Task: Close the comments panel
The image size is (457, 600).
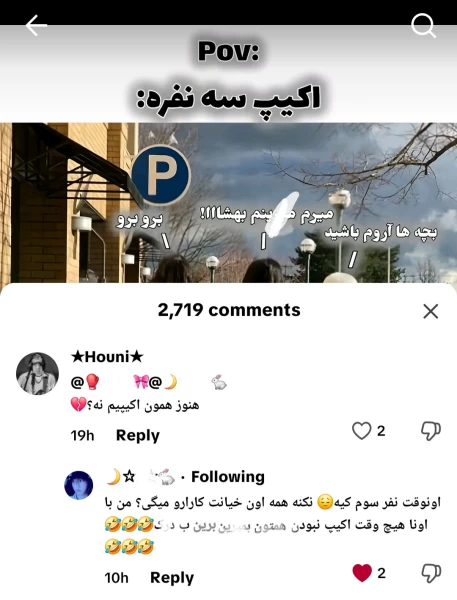Action: (x=431, y=311)
